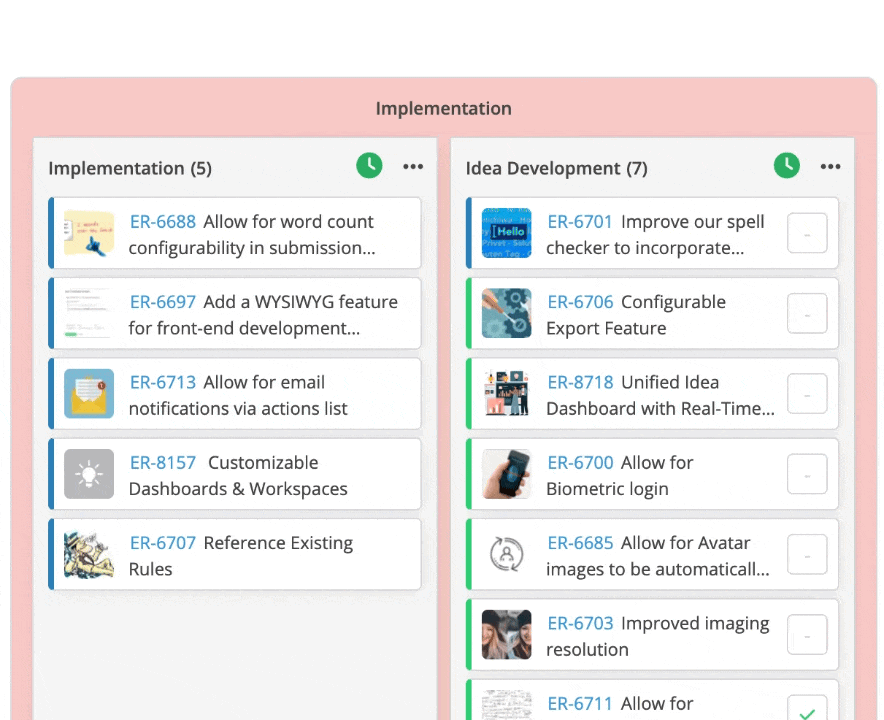The height and width of the screenshot is (720, 884).
Task: Click the pink Implementation group header
Action: [x=443, y=108]
